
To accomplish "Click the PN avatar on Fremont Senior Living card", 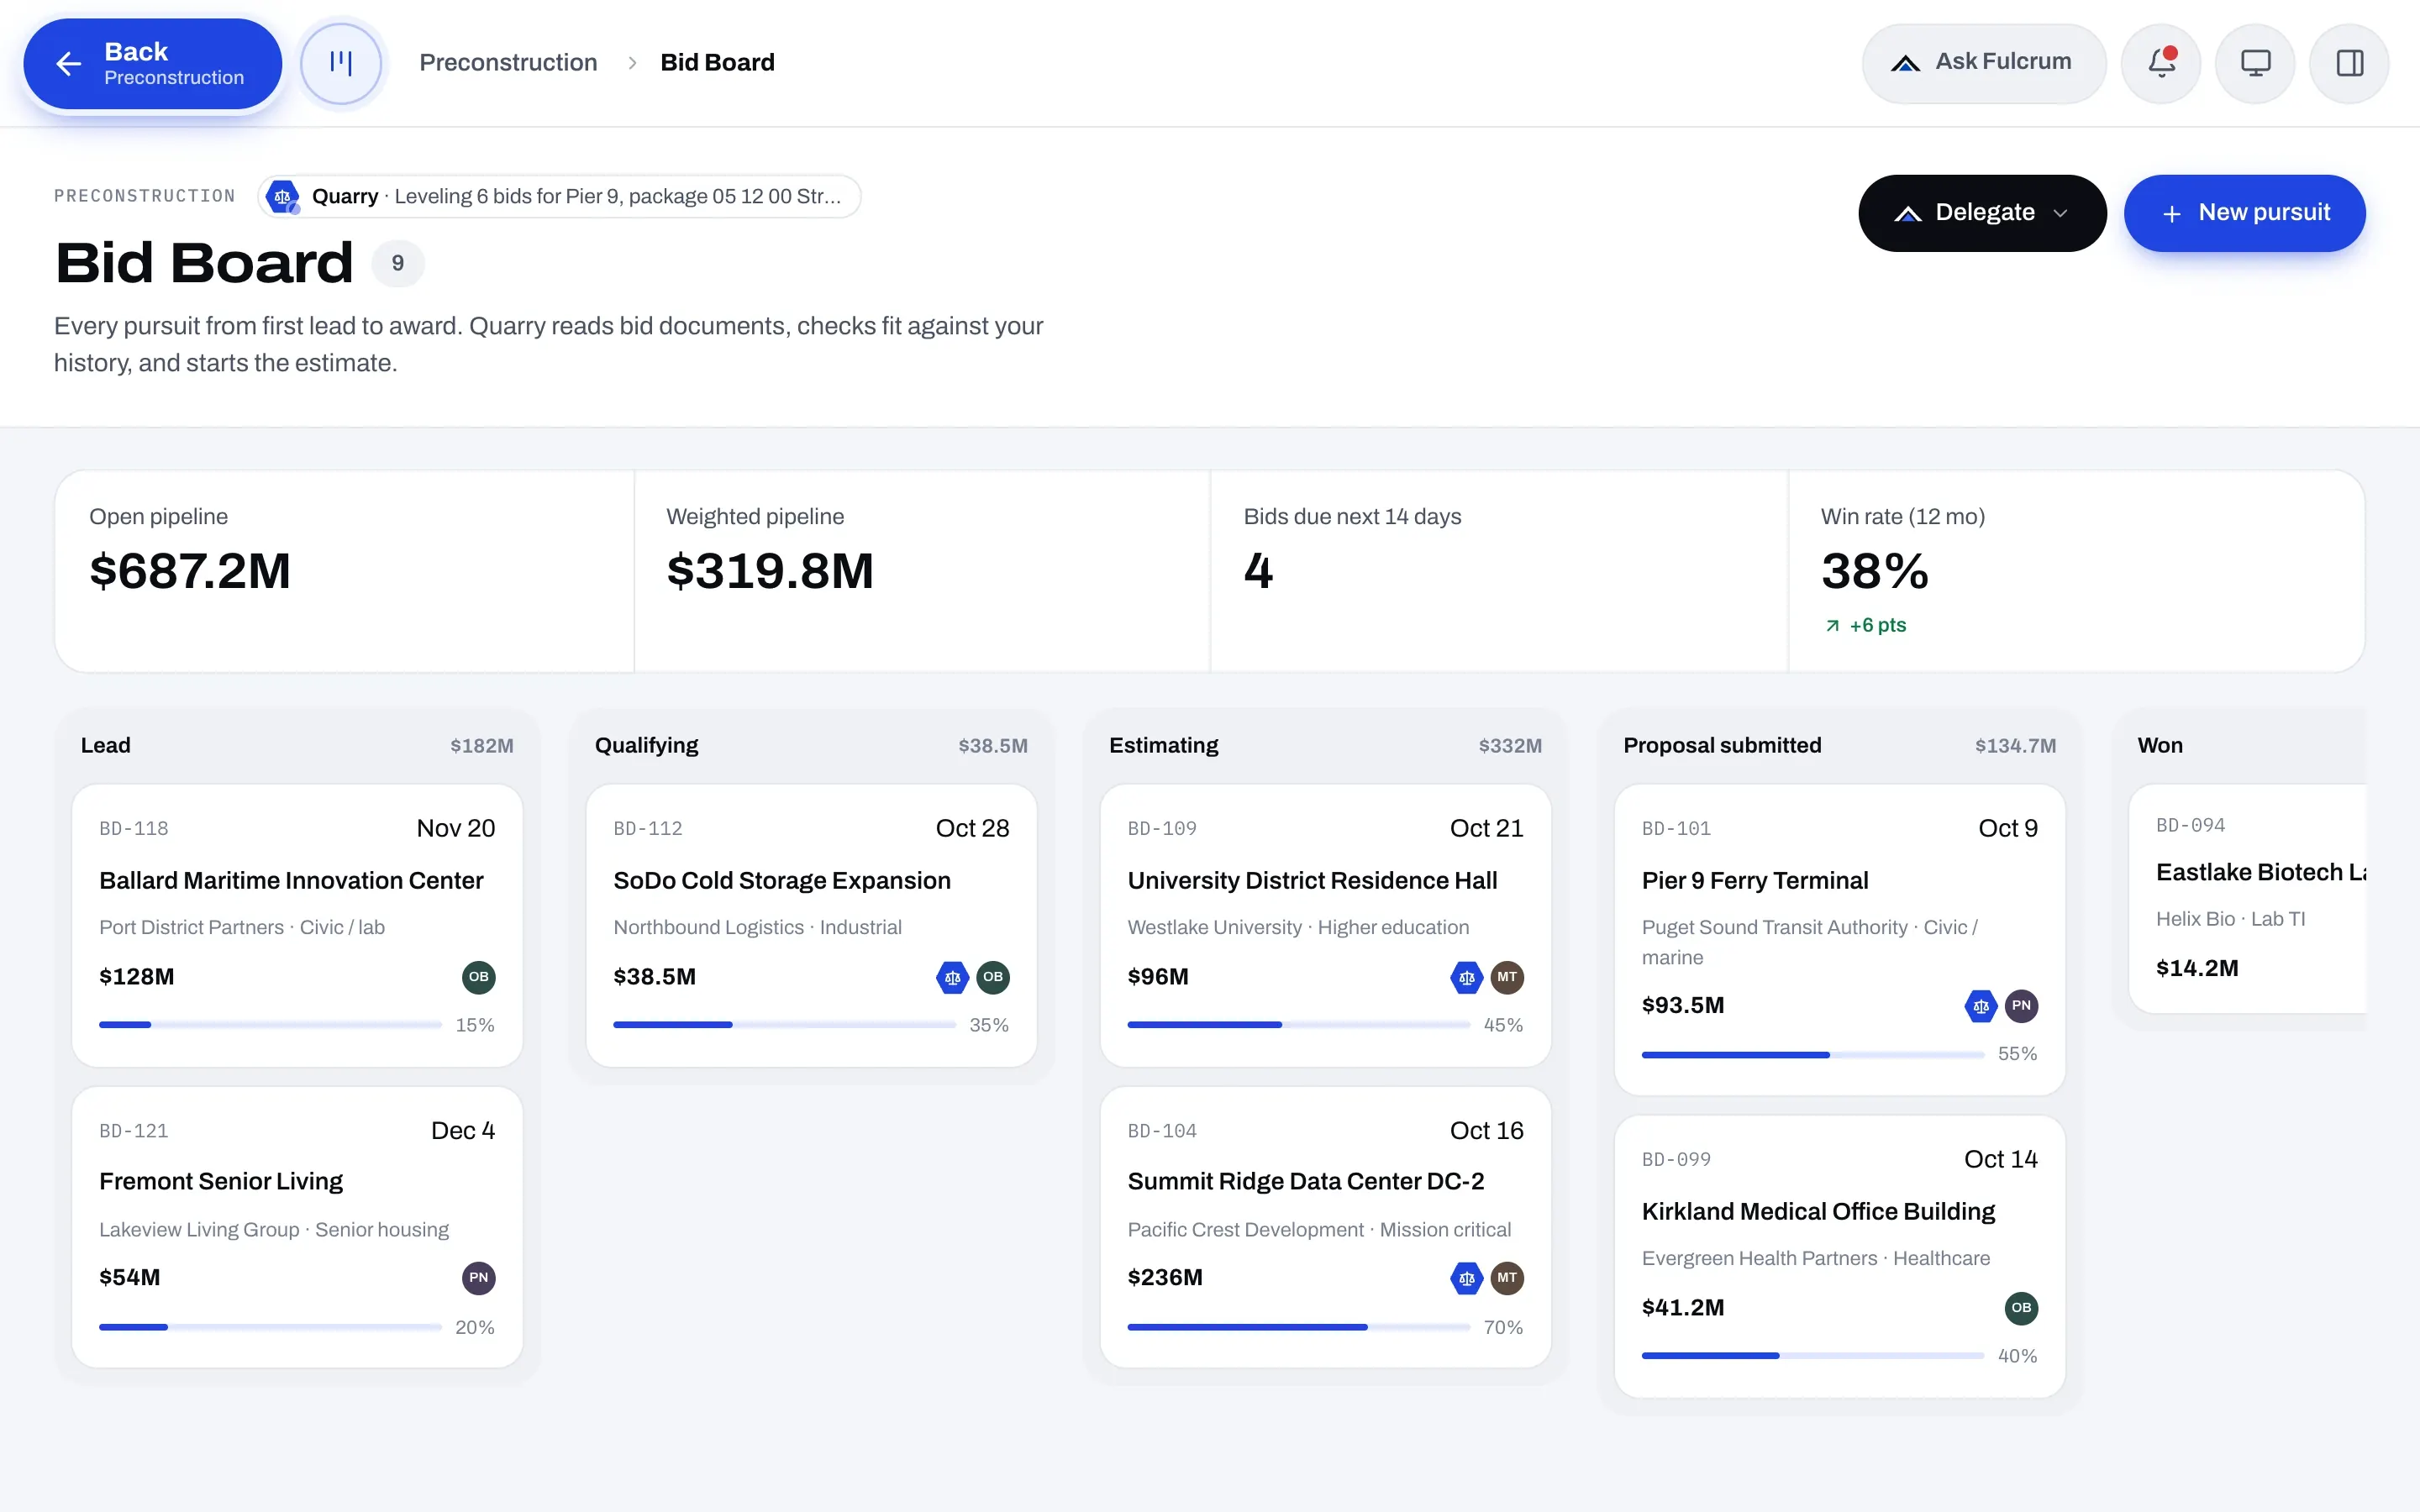I will coord(479,1278).
